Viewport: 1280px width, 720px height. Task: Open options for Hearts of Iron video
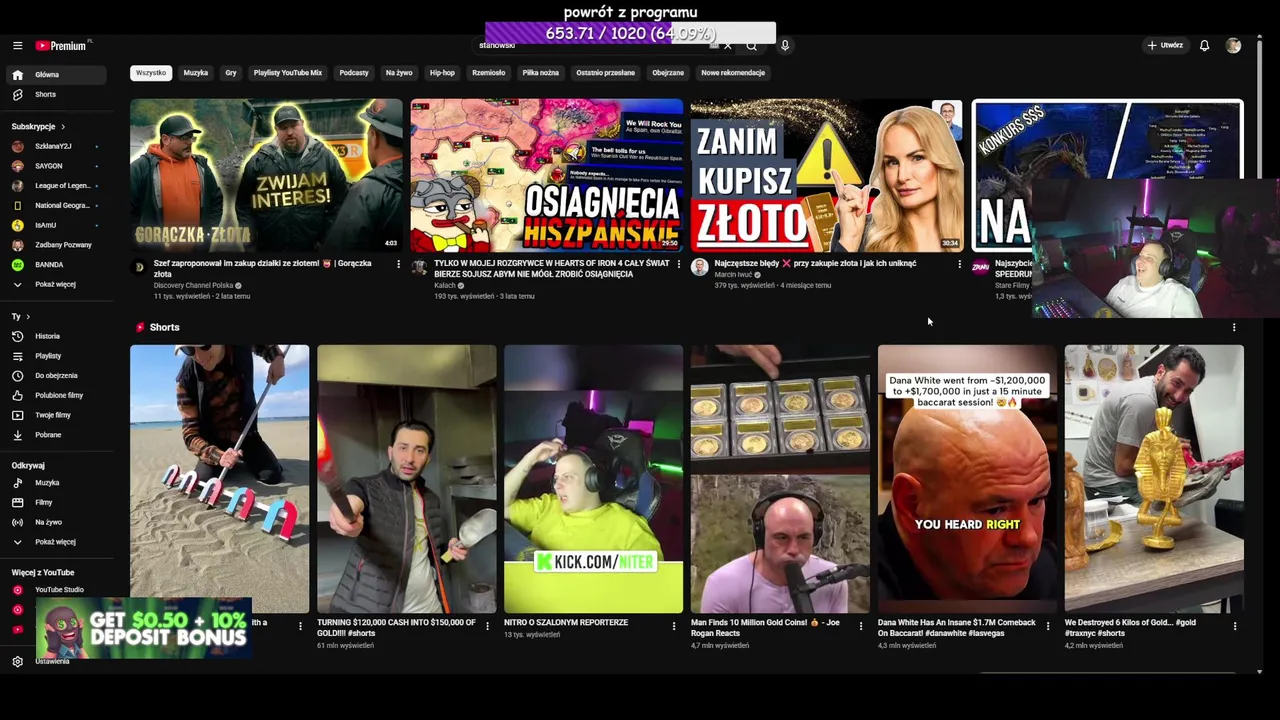(x=679, y=264)
